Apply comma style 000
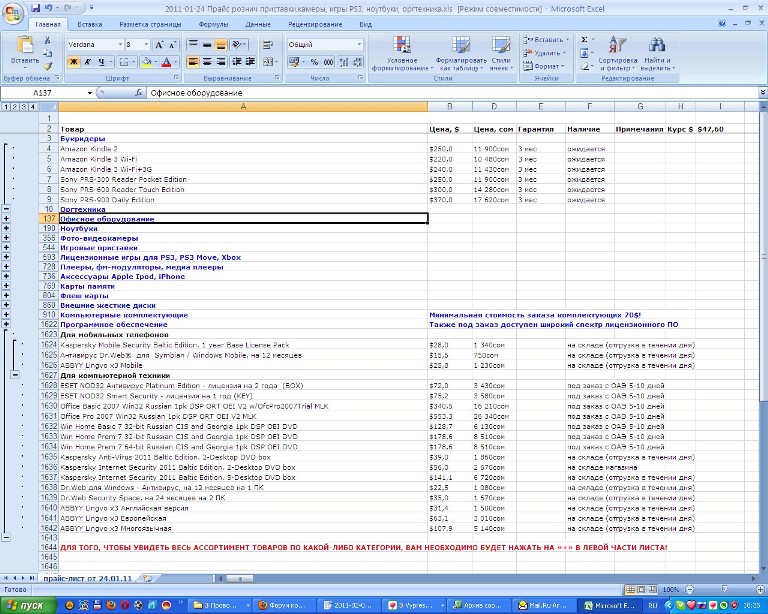 328,62
